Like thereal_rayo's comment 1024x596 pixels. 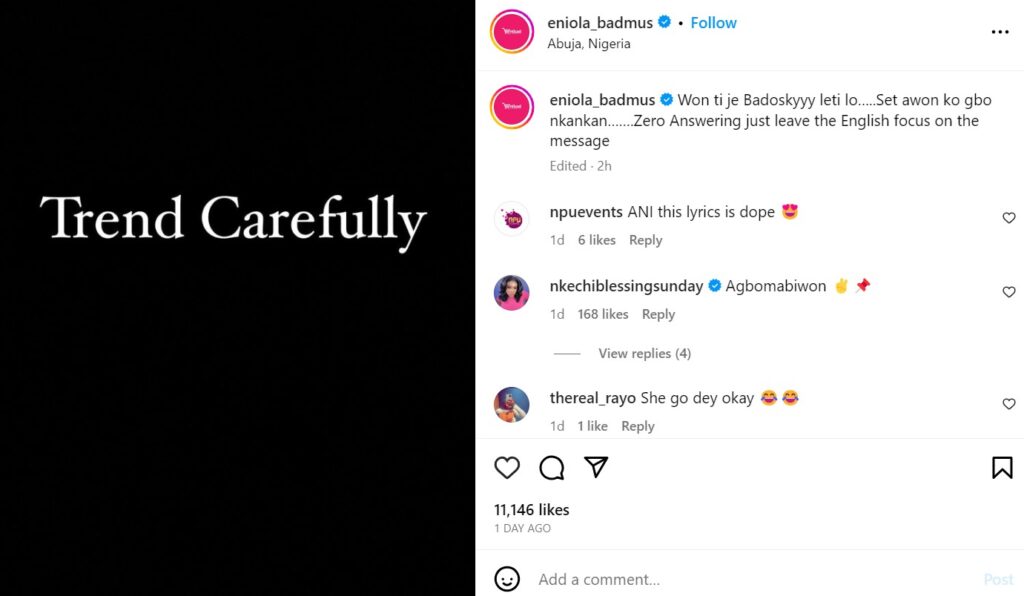pyautogui.click(x=1008, y=404)
